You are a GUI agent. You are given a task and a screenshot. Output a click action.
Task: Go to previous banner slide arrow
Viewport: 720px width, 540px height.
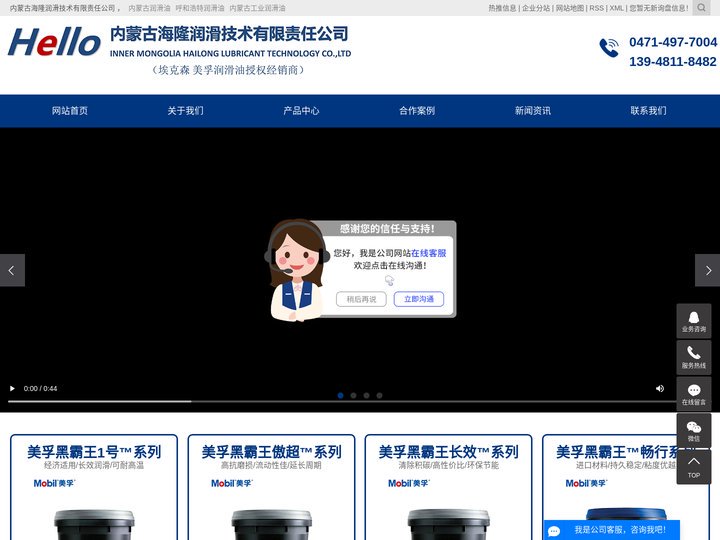[x=12, y=270]
